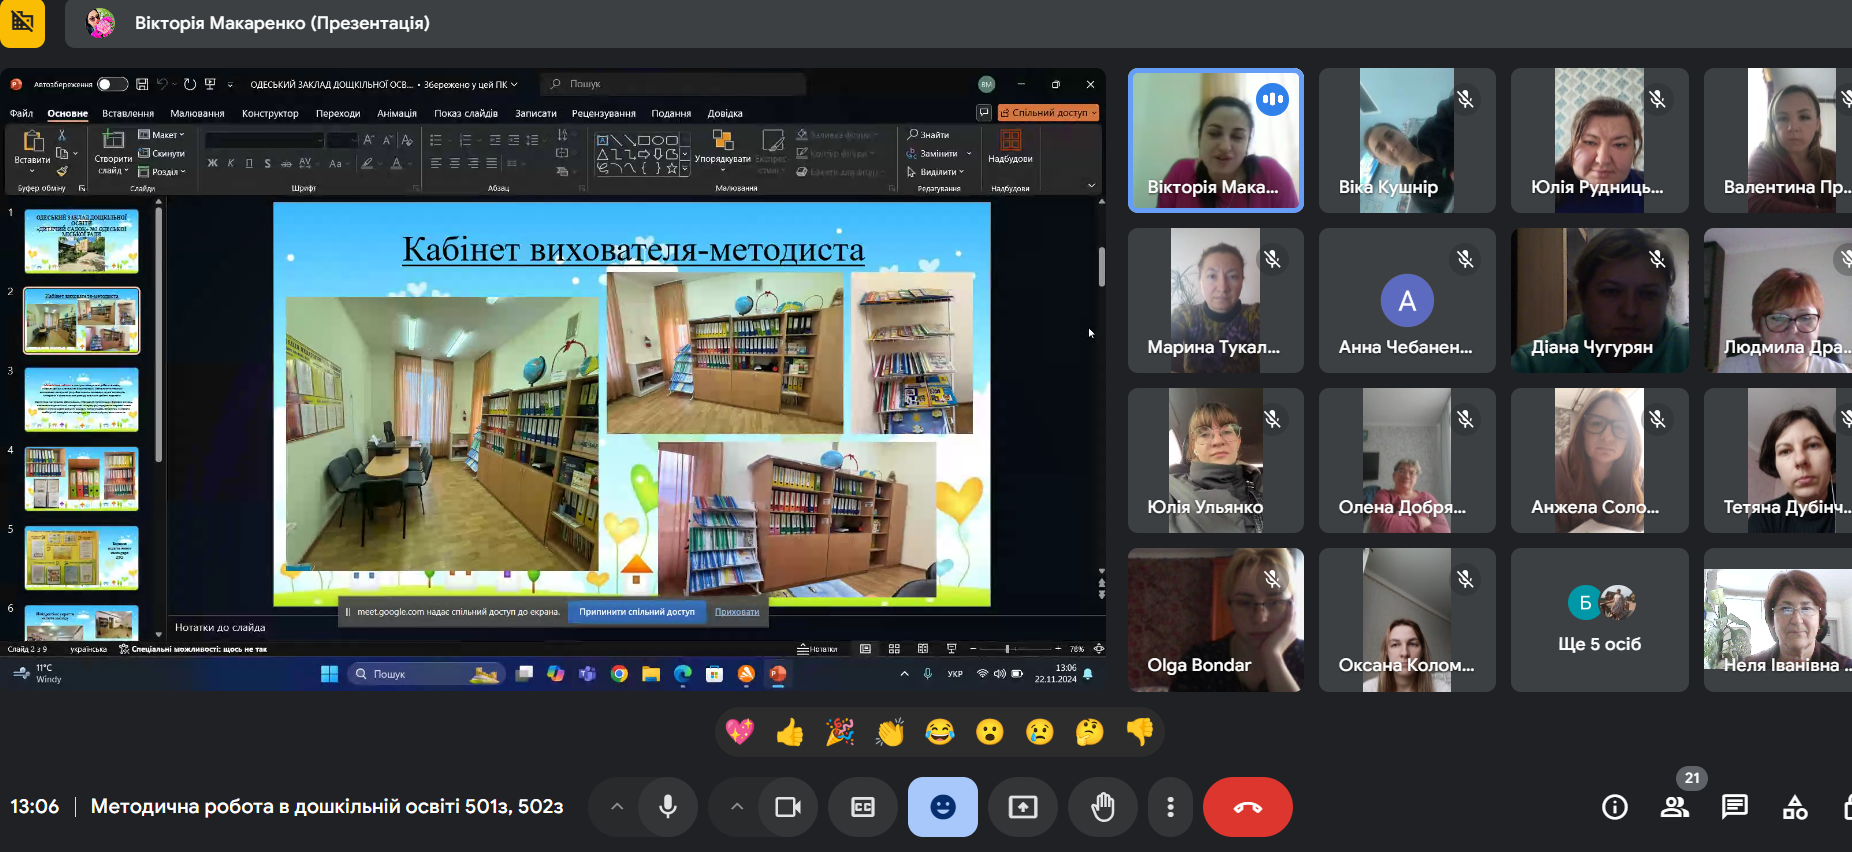1852x852 pixels.
Task: Toggle the camera on or off
Action: (x=788, y=807)
